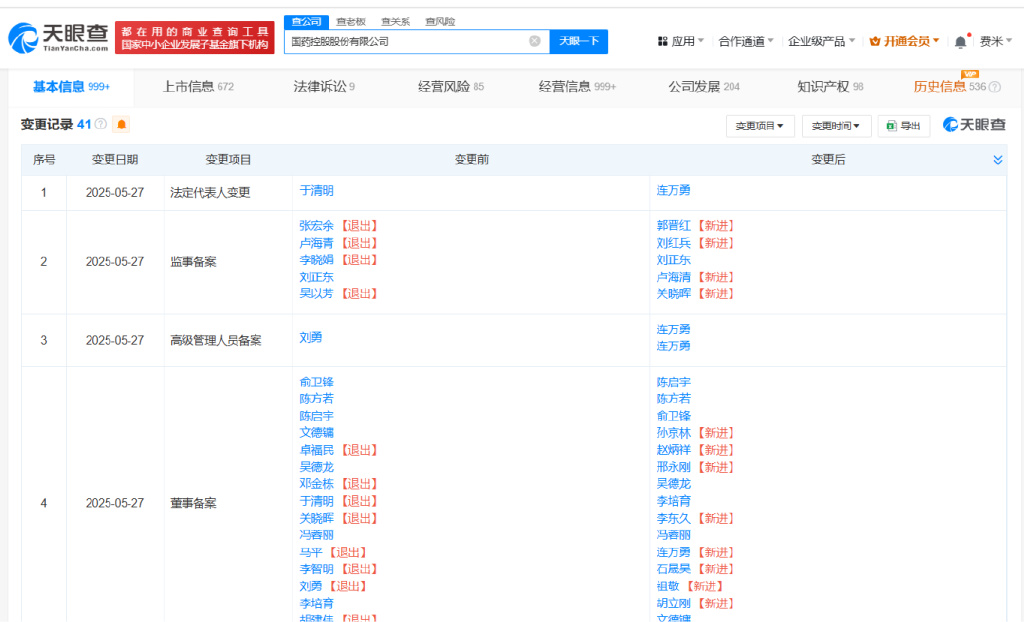The width and height of the screenshot is (1024, 622).
Task: Click the orange alert bell beside 变更记录
Action: pos(121,124)
